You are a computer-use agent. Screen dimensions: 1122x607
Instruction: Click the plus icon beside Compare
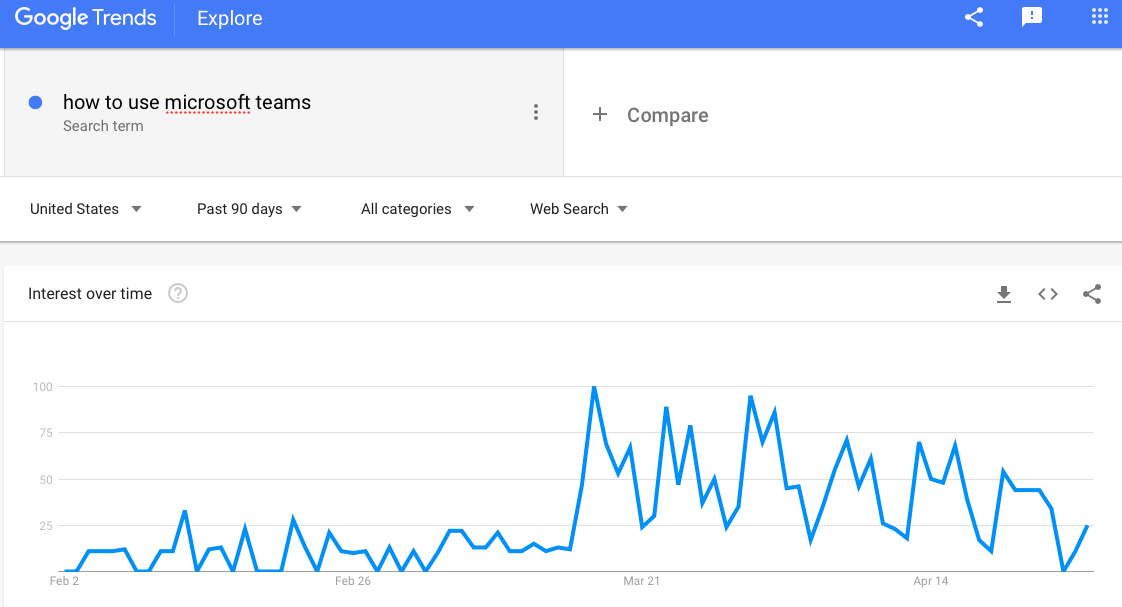click(600, 114)
